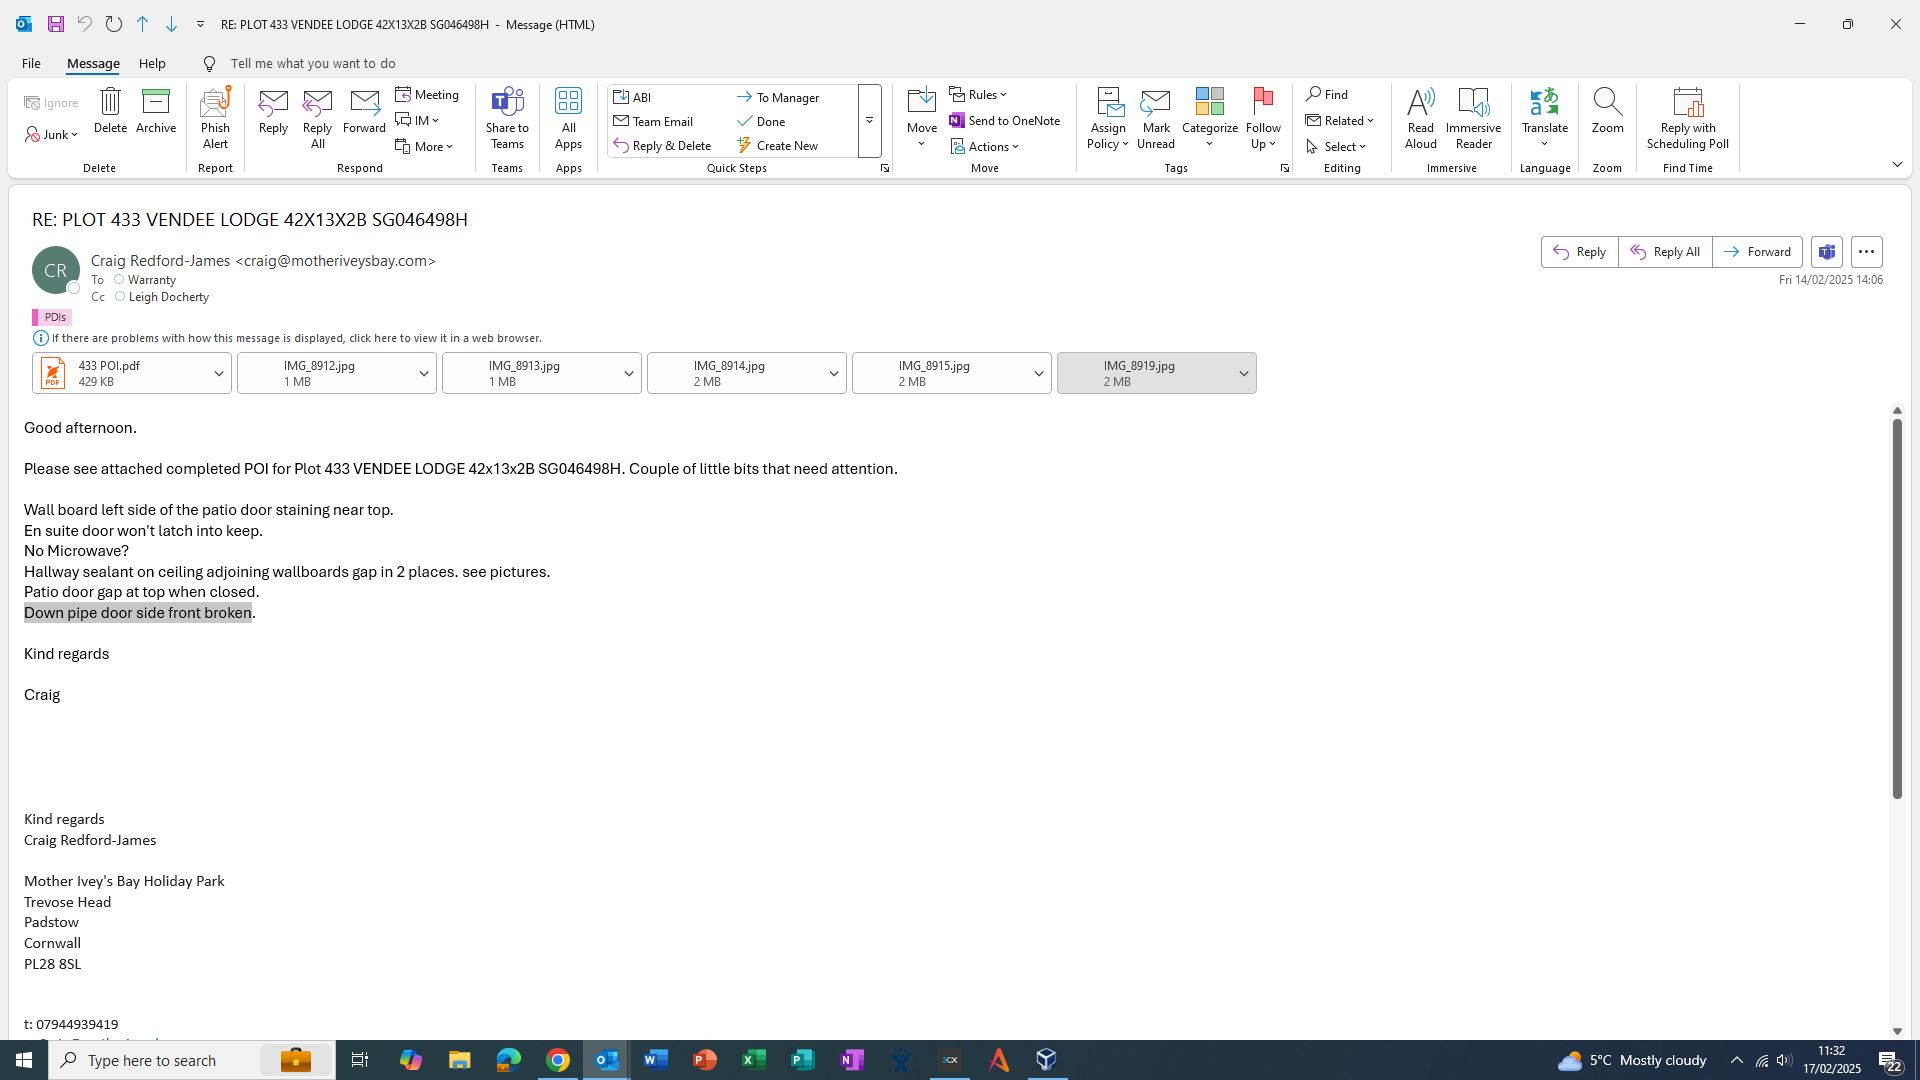Screen dimensions: 1920x1080
Task: Open the File menu tab
Action: point(31,63)
